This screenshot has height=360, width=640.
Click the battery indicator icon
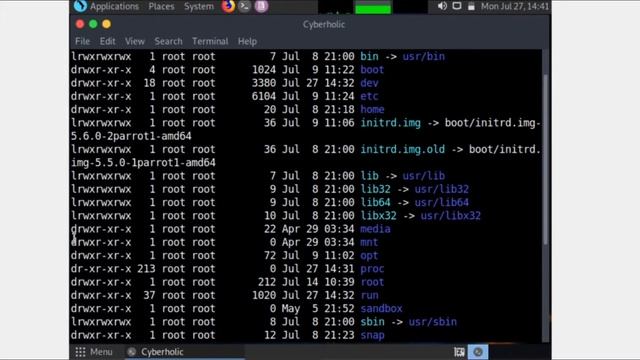[471, 6]
